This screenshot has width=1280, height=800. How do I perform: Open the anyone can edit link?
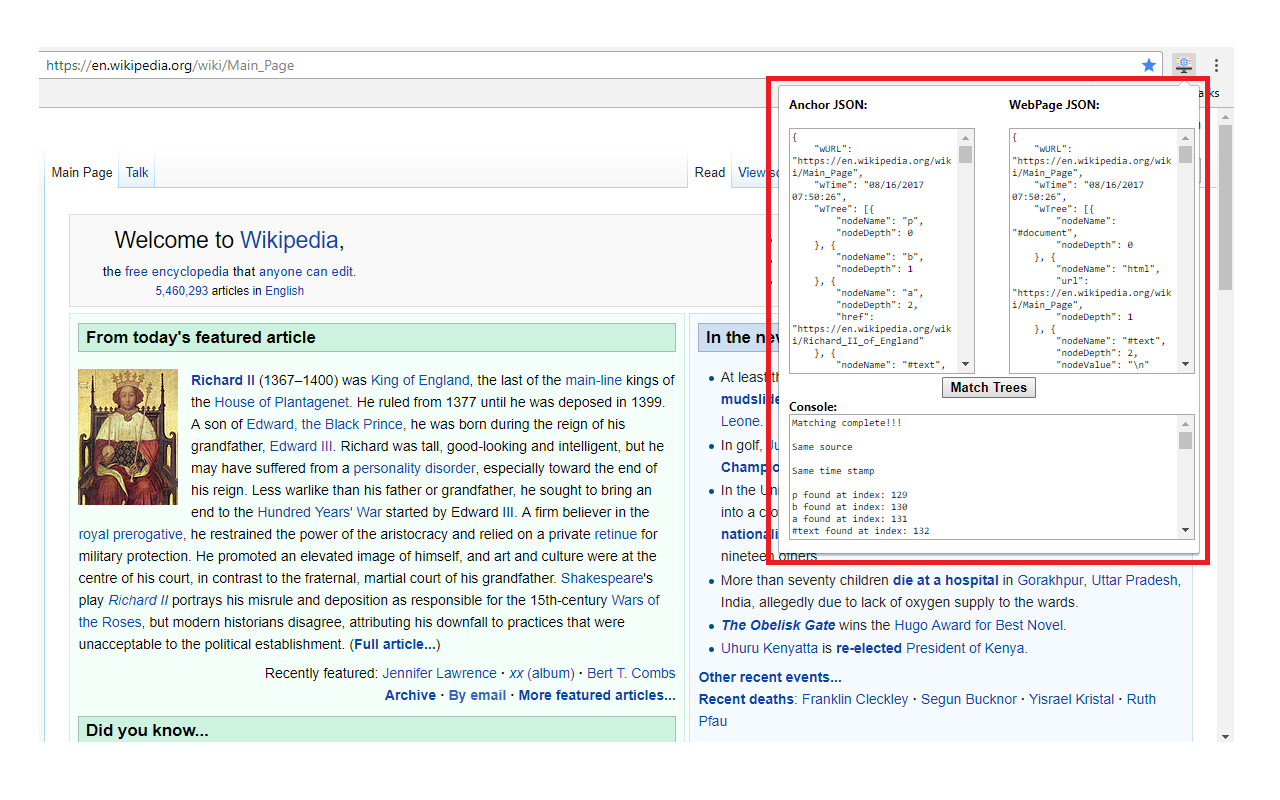point(306,271)
